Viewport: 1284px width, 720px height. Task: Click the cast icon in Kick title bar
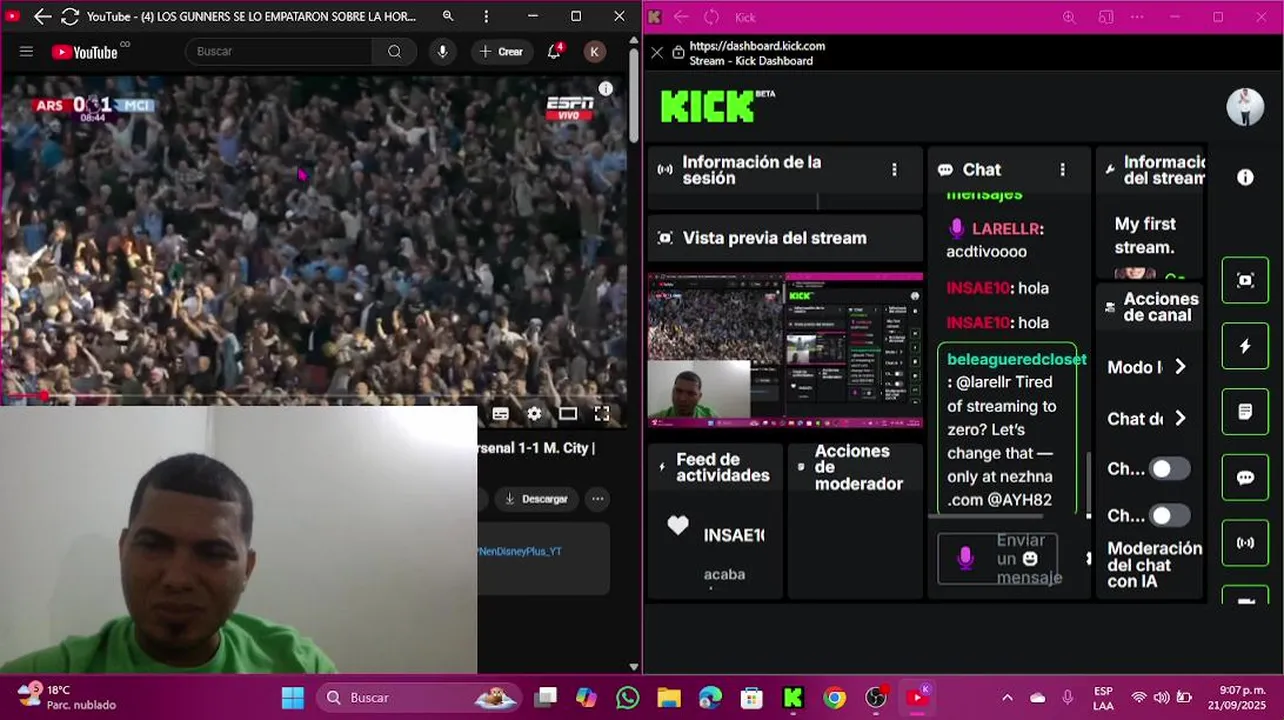[x=1105, y=17]
